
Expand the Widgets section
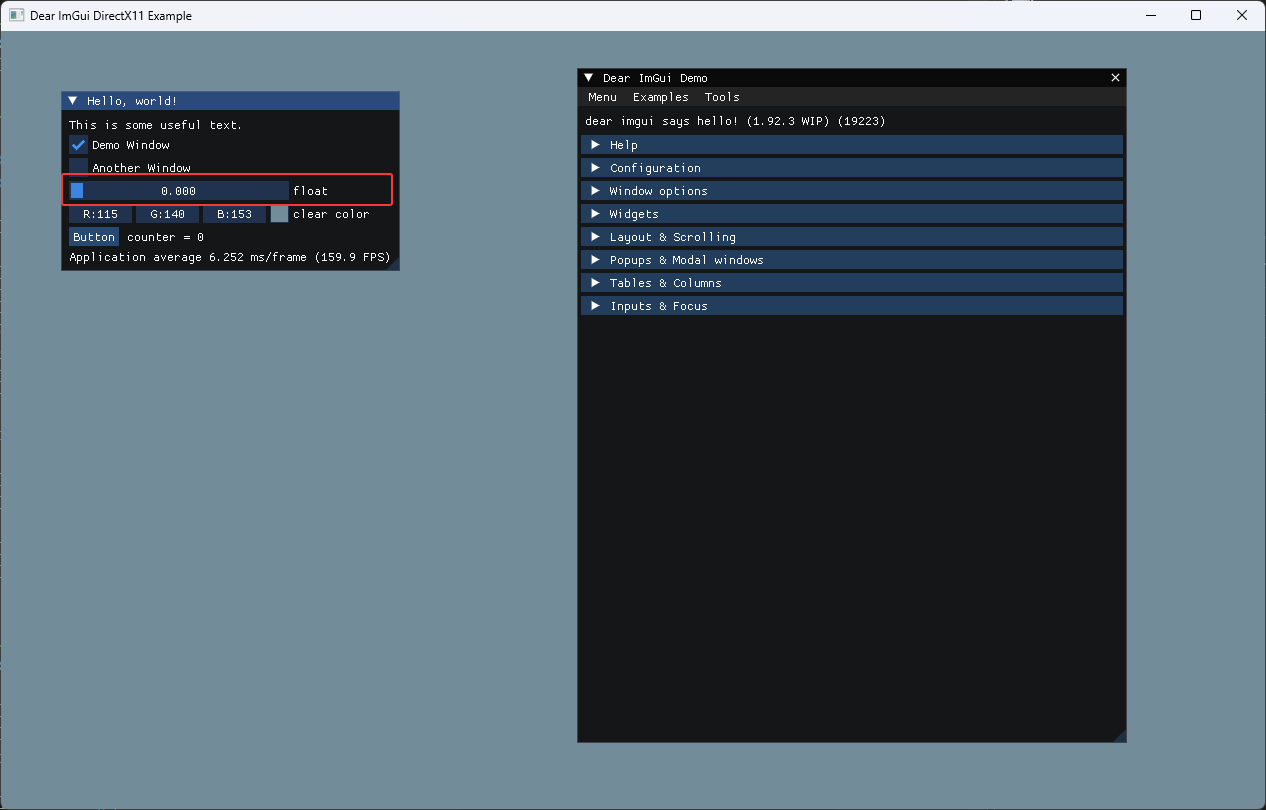click(852, 214)
